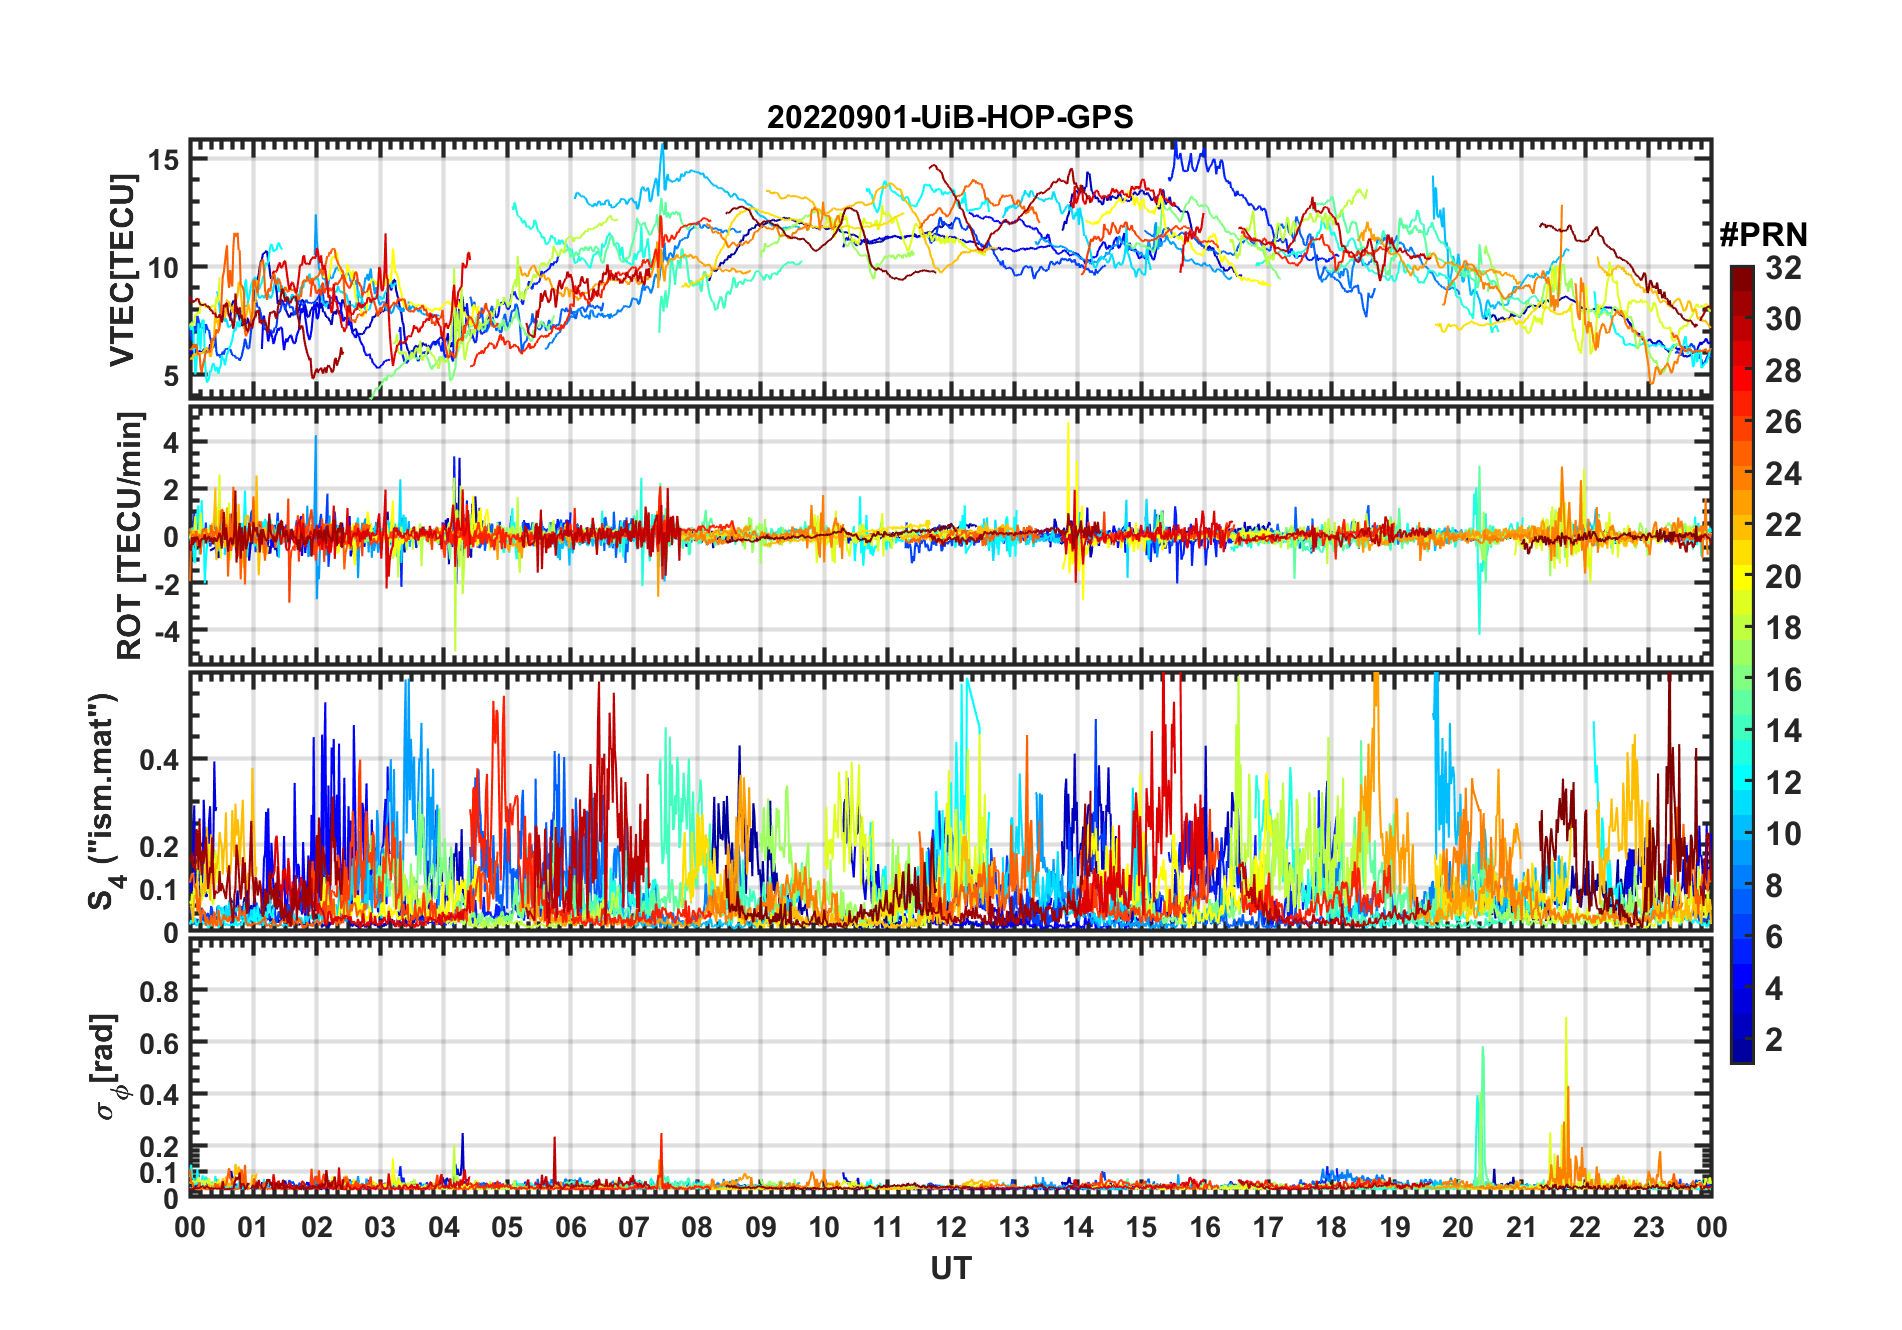Click hour tick 11 on UT axis
Screen dimensions: 1902x1330
[888, 1227]
